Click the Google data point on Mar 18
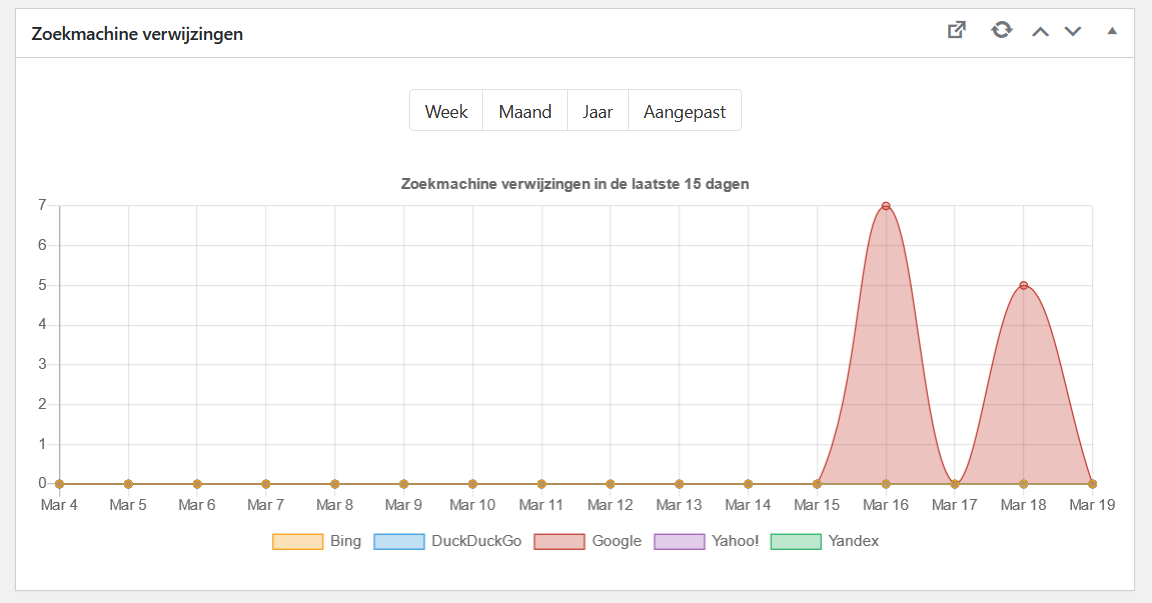This screenshot has width=1152, height=603. tap(1023, 286)
